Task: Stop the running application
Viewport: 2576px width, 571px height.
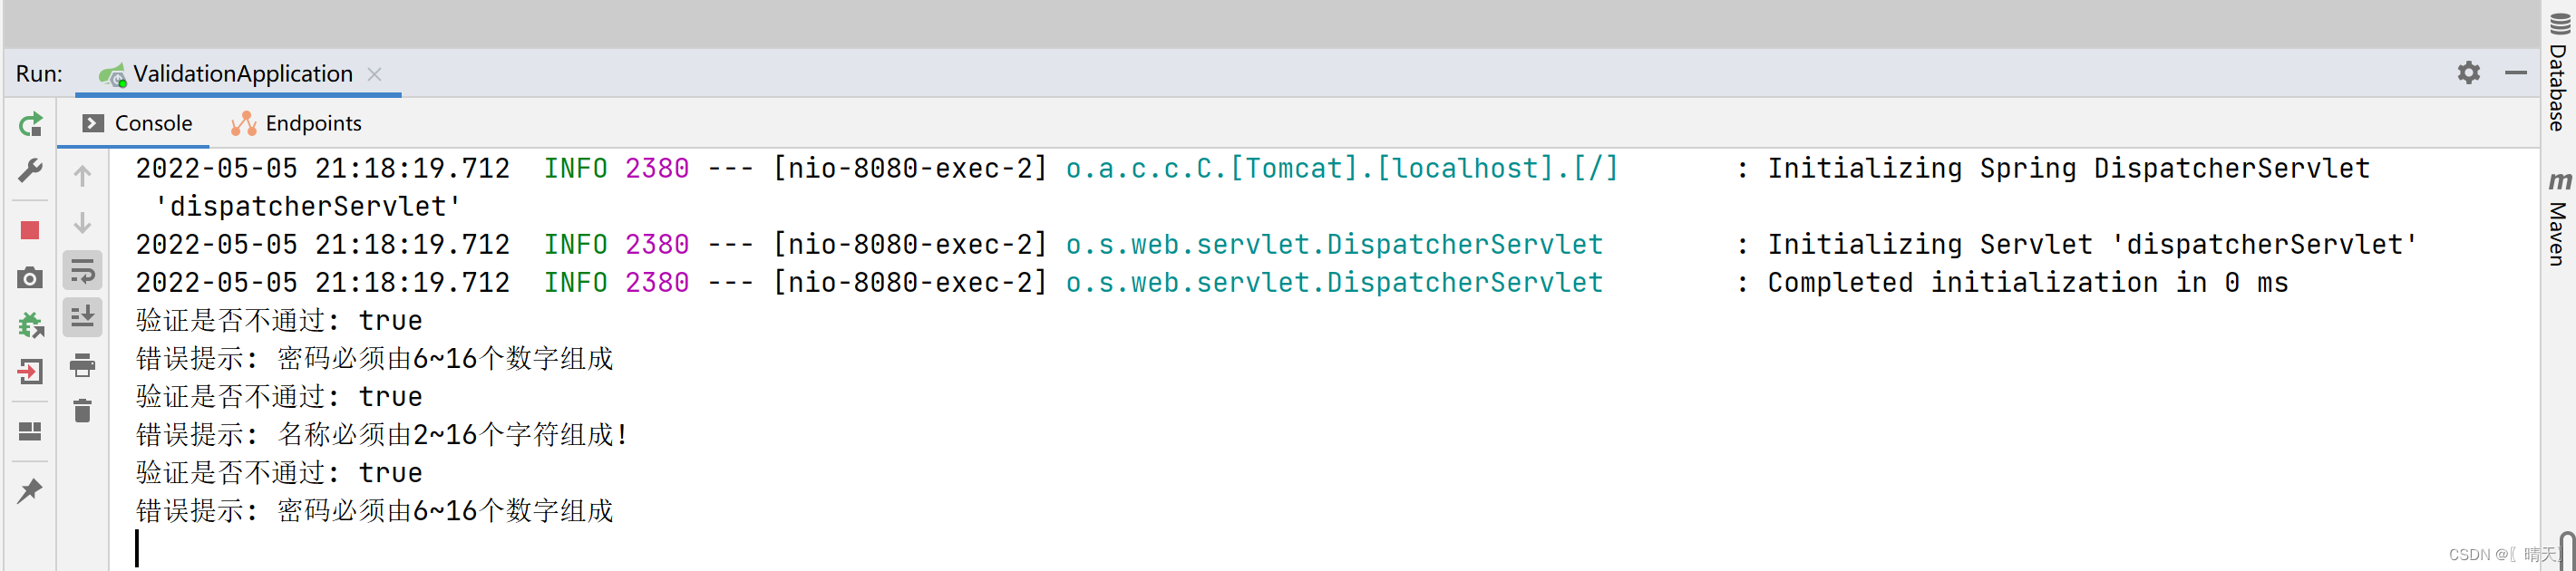Action: pyautogui.click(x=30, y=231)
